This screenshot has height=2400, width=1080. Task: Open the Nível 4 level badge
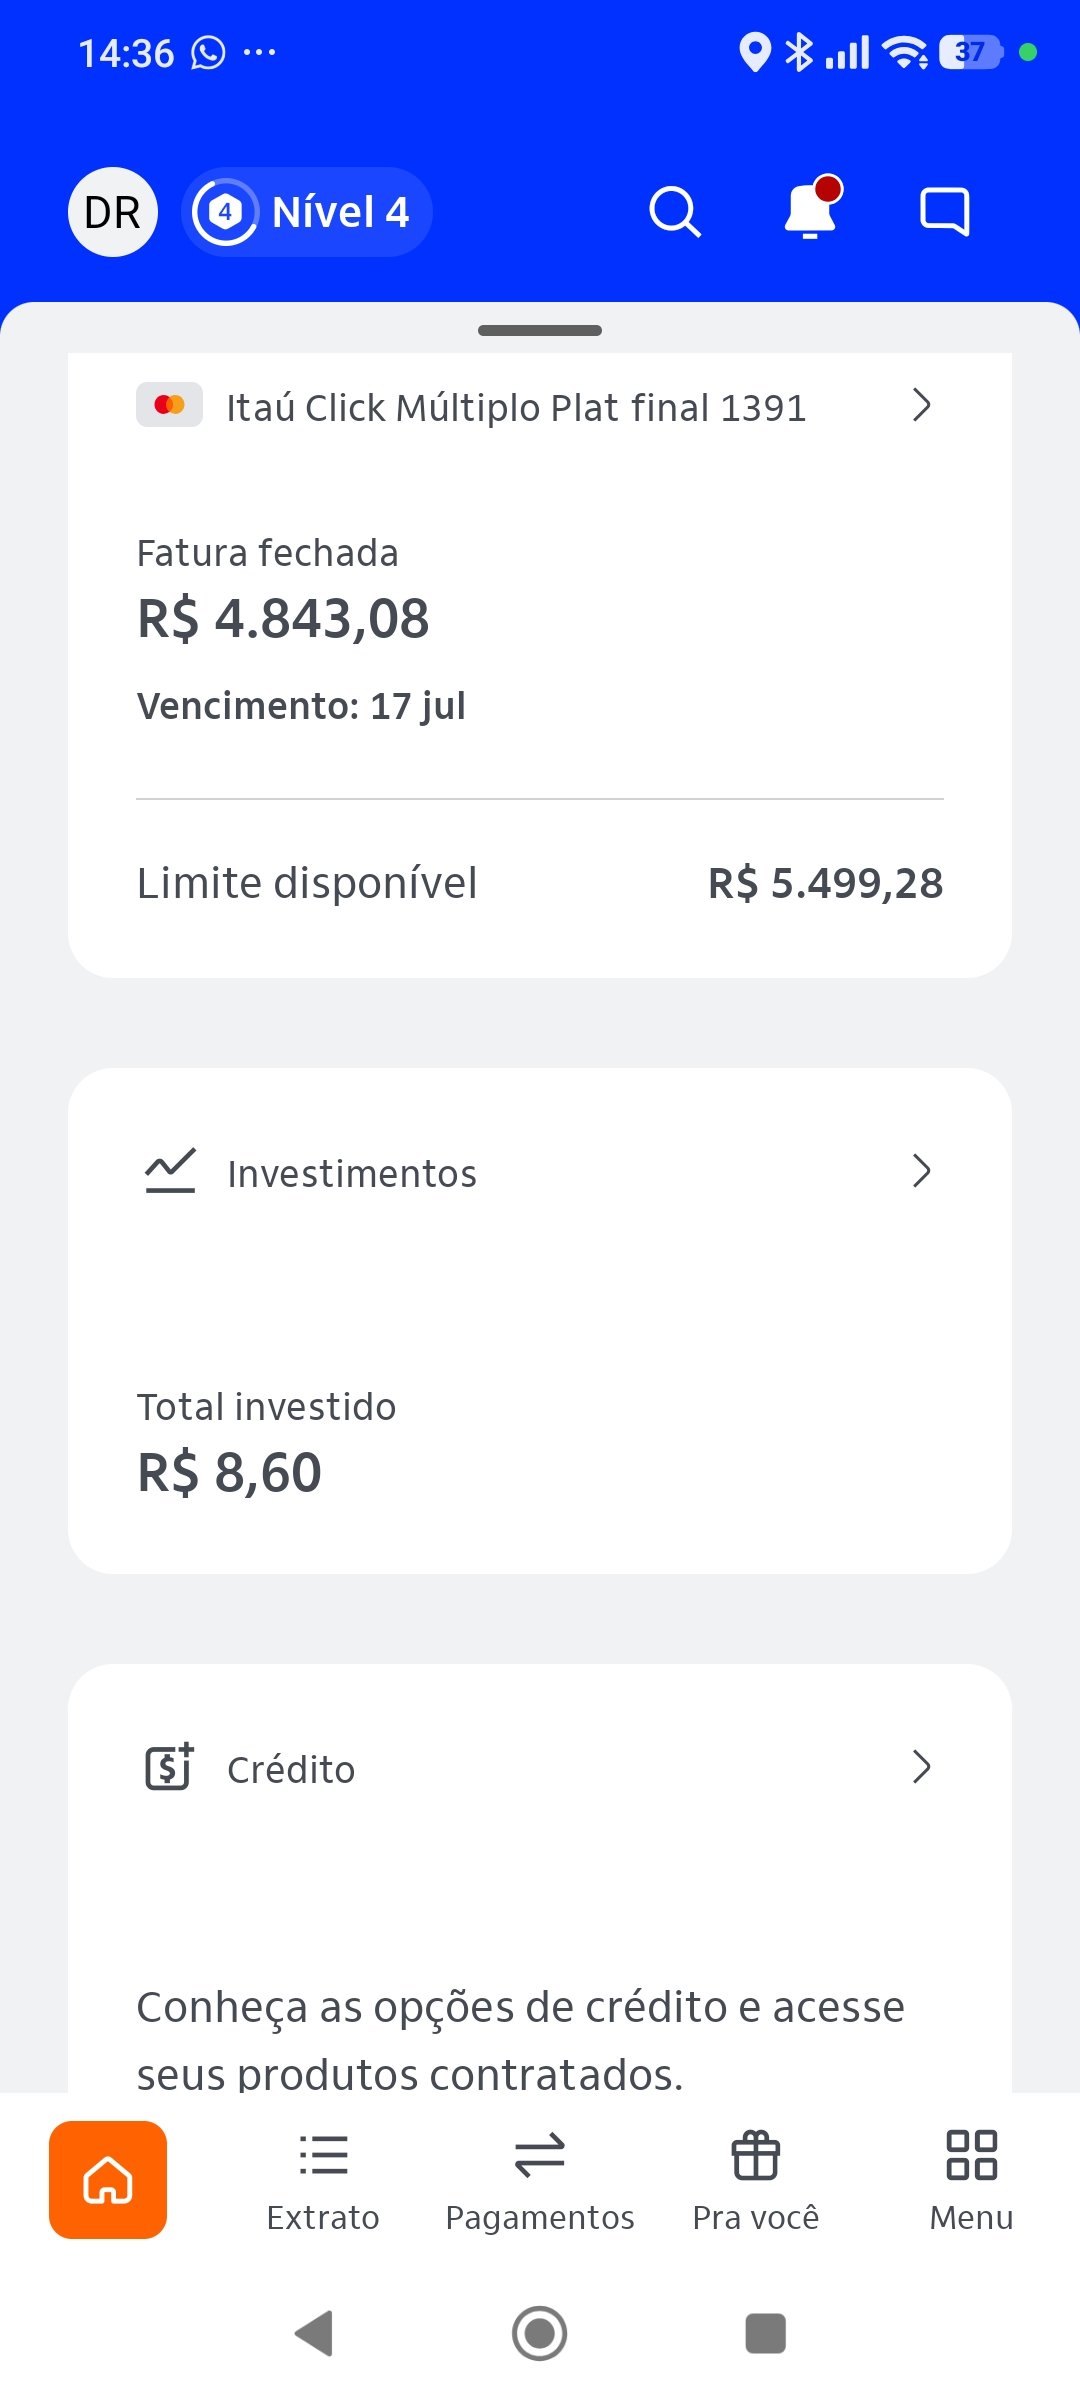point(307,212)
